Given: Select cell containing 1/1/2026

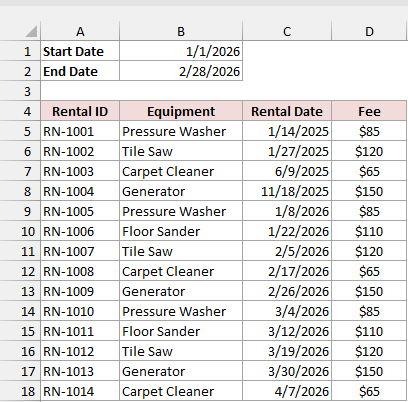Looking at the screenshot, I should pyautogui.click(x=181, y=51).
